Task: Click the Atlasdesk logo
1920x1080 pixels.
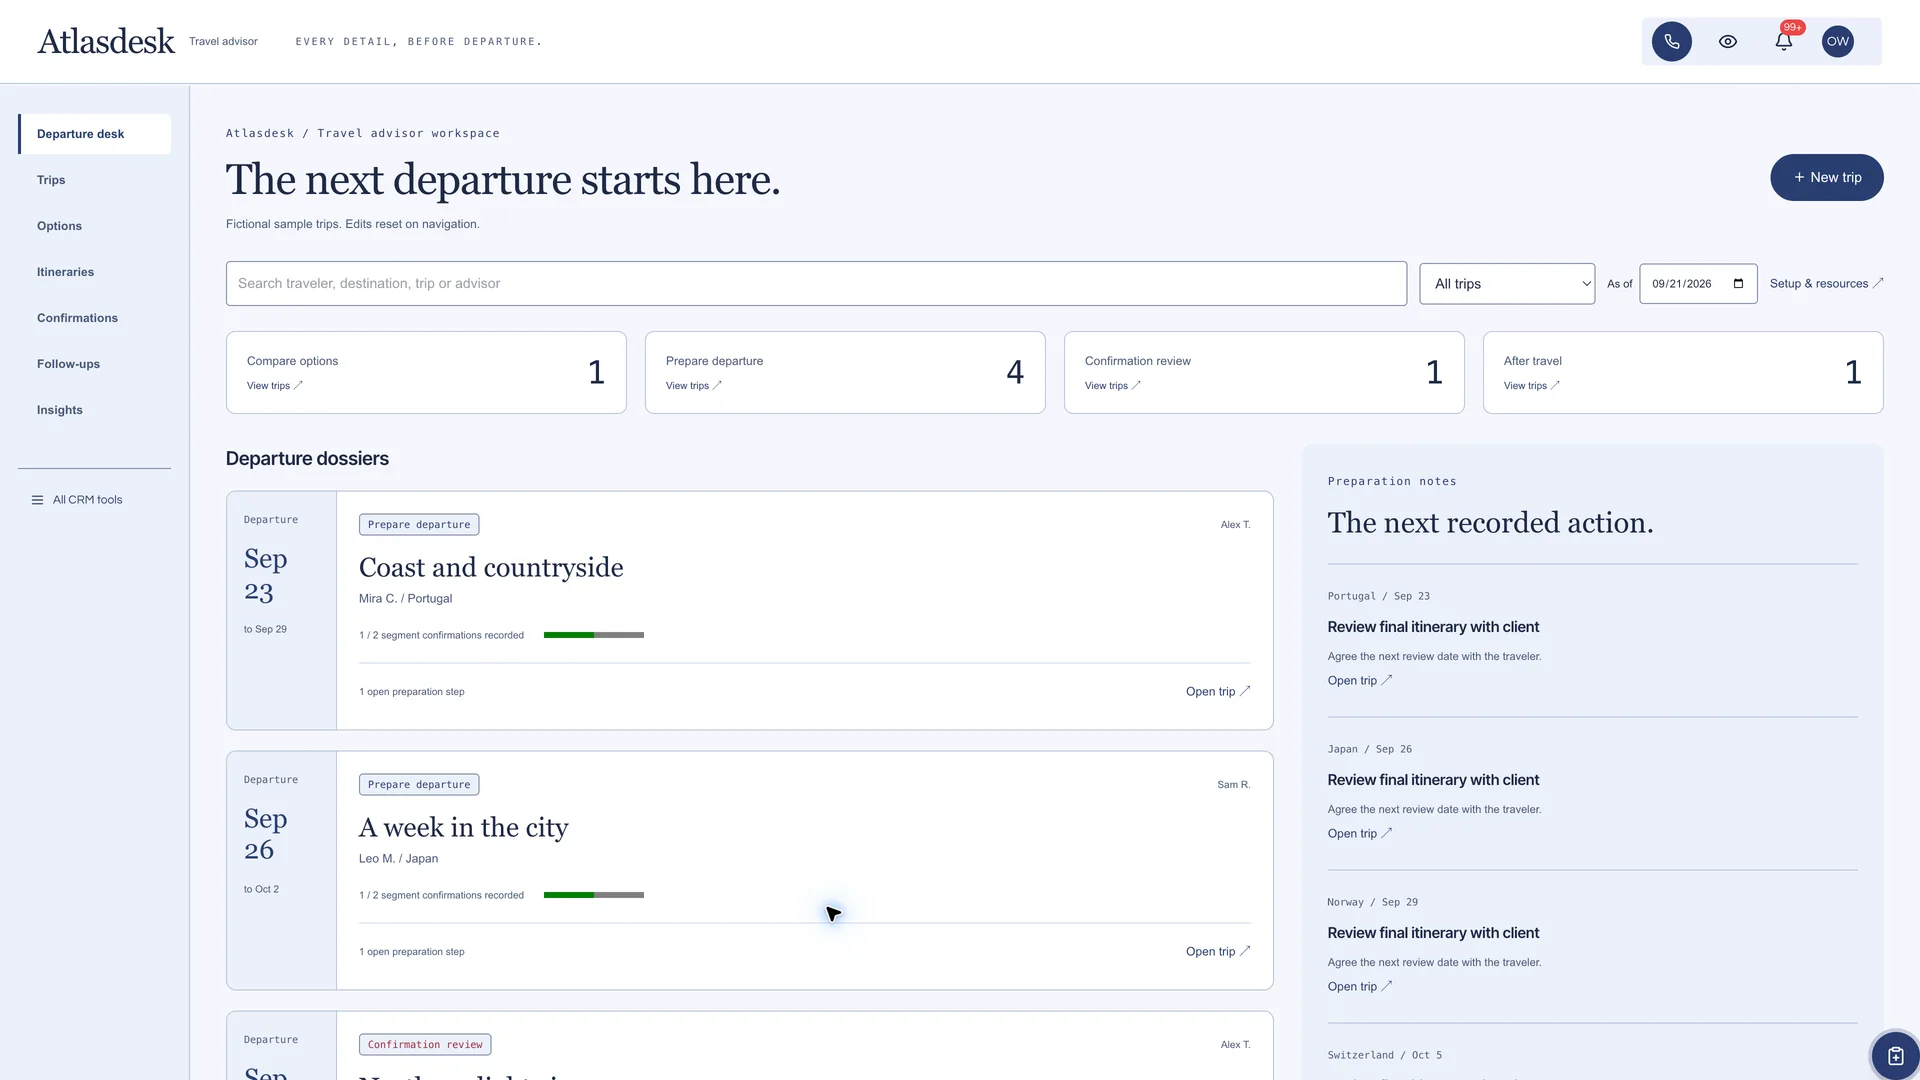Action: pos(106,42)
